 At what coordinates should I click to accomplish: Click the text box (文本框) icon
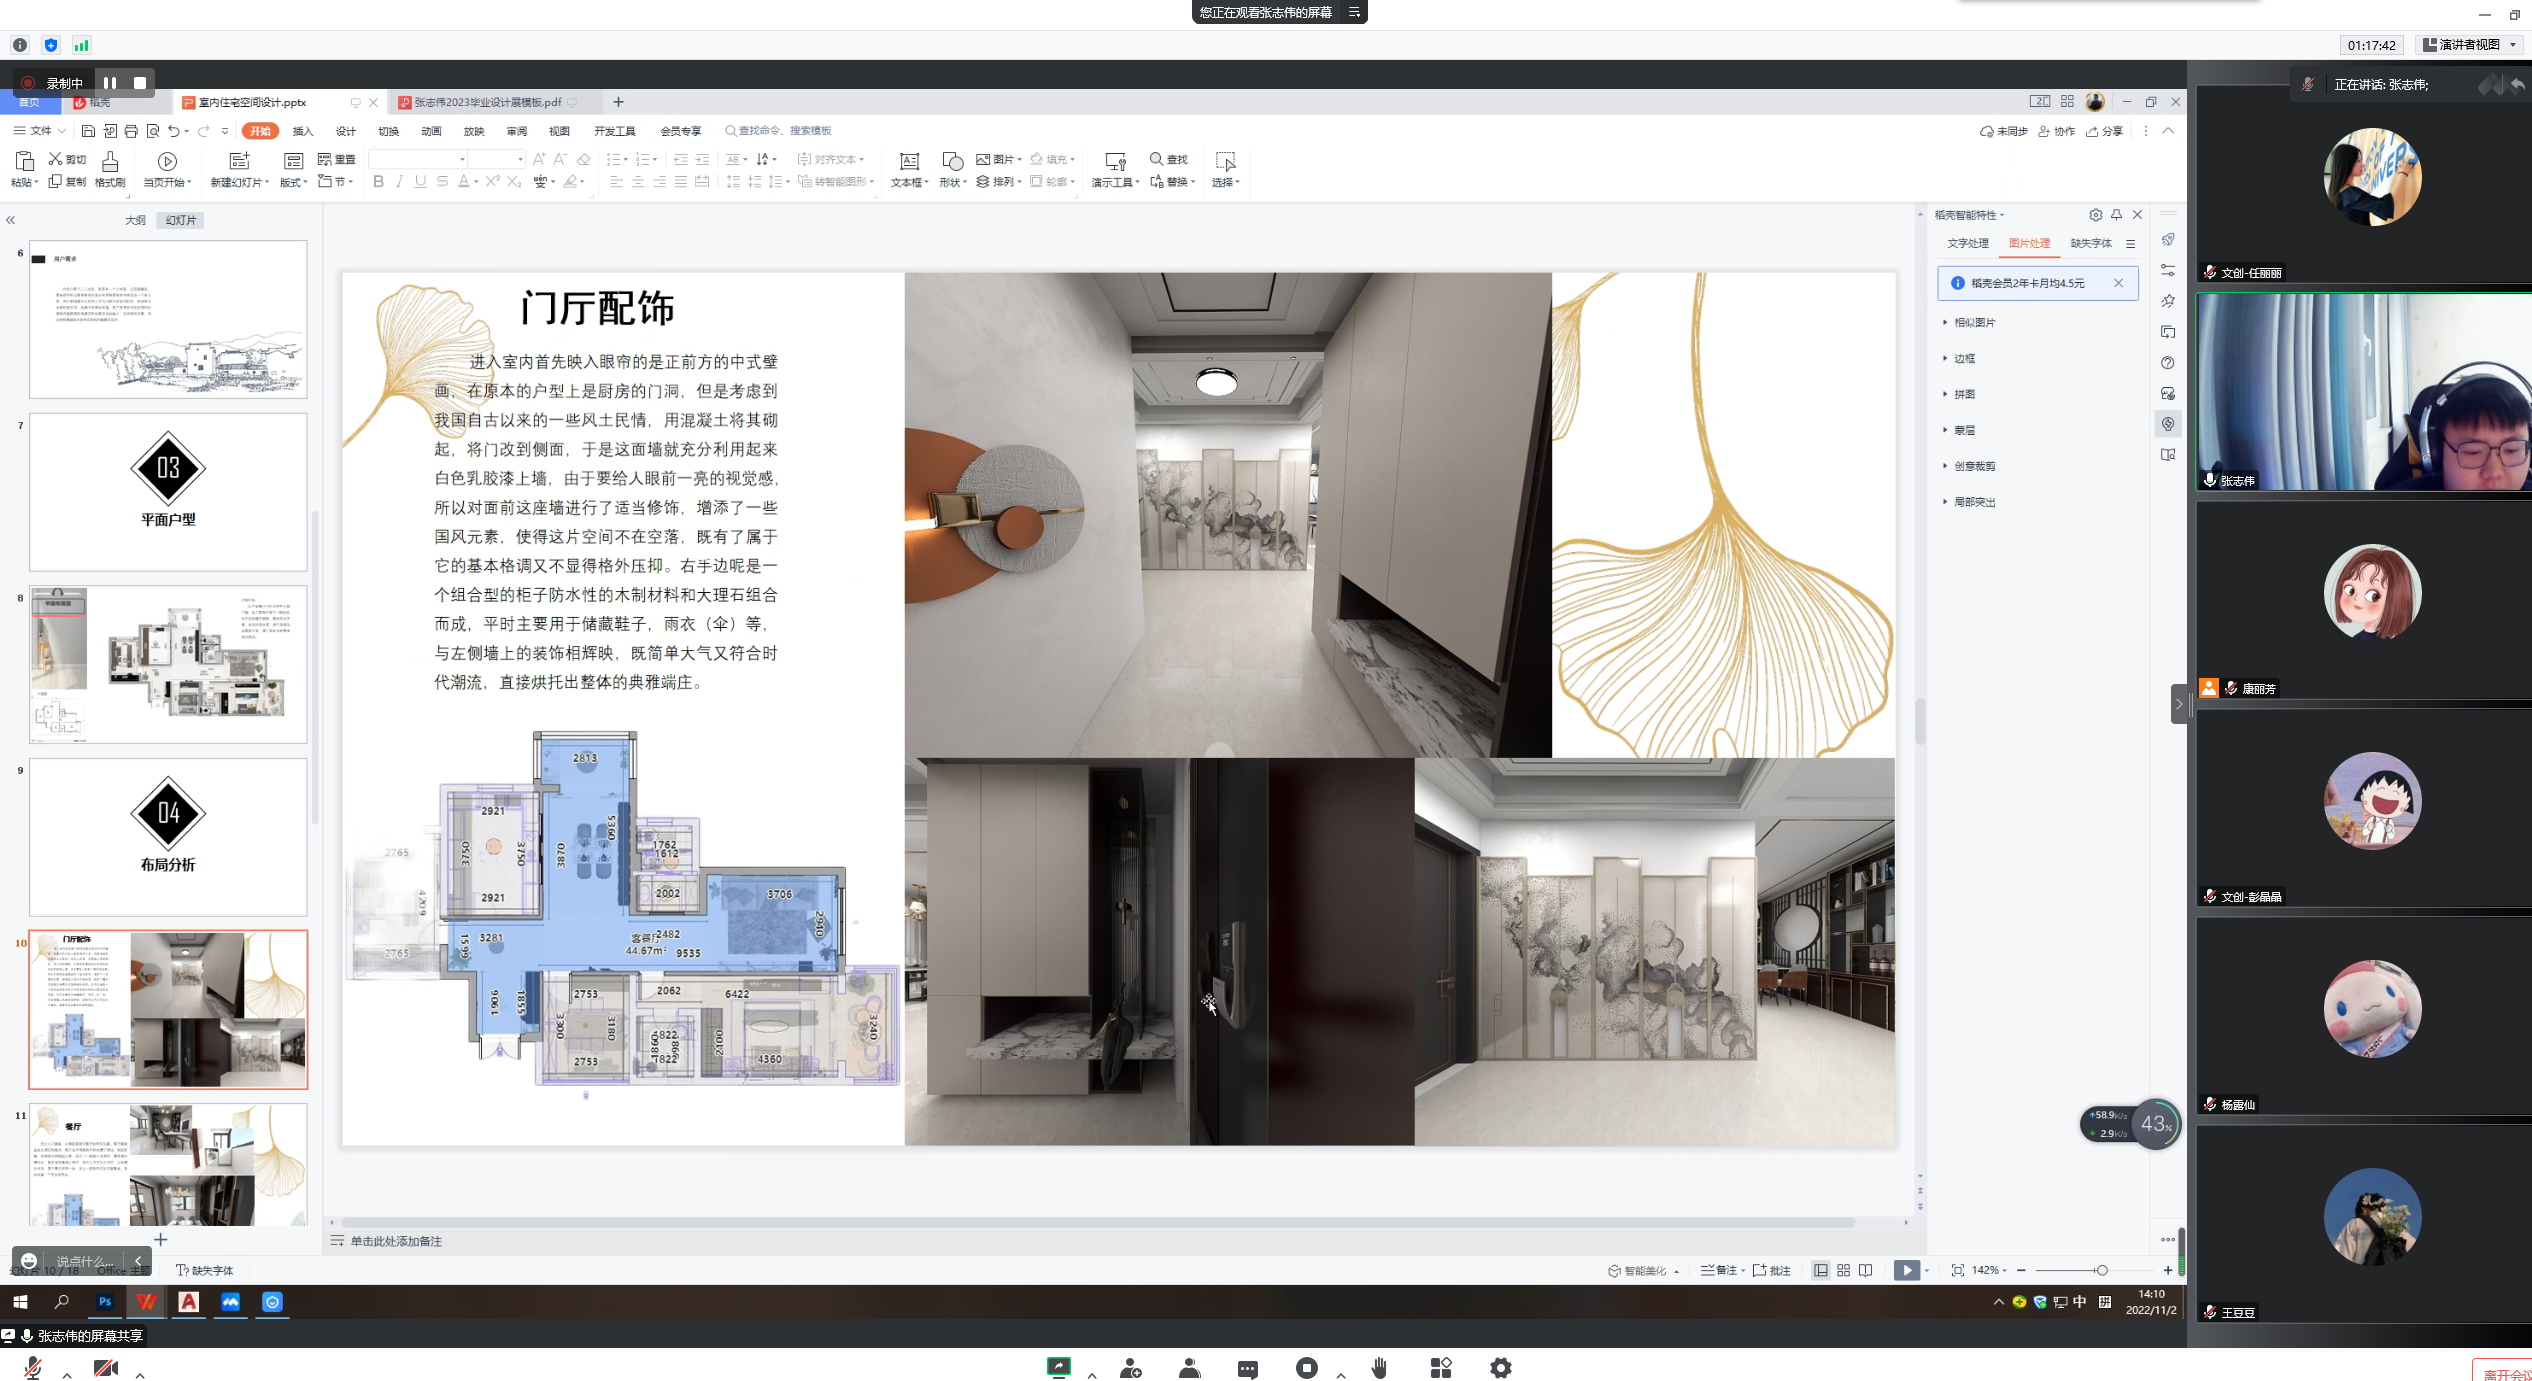click(x=909, y=162)
